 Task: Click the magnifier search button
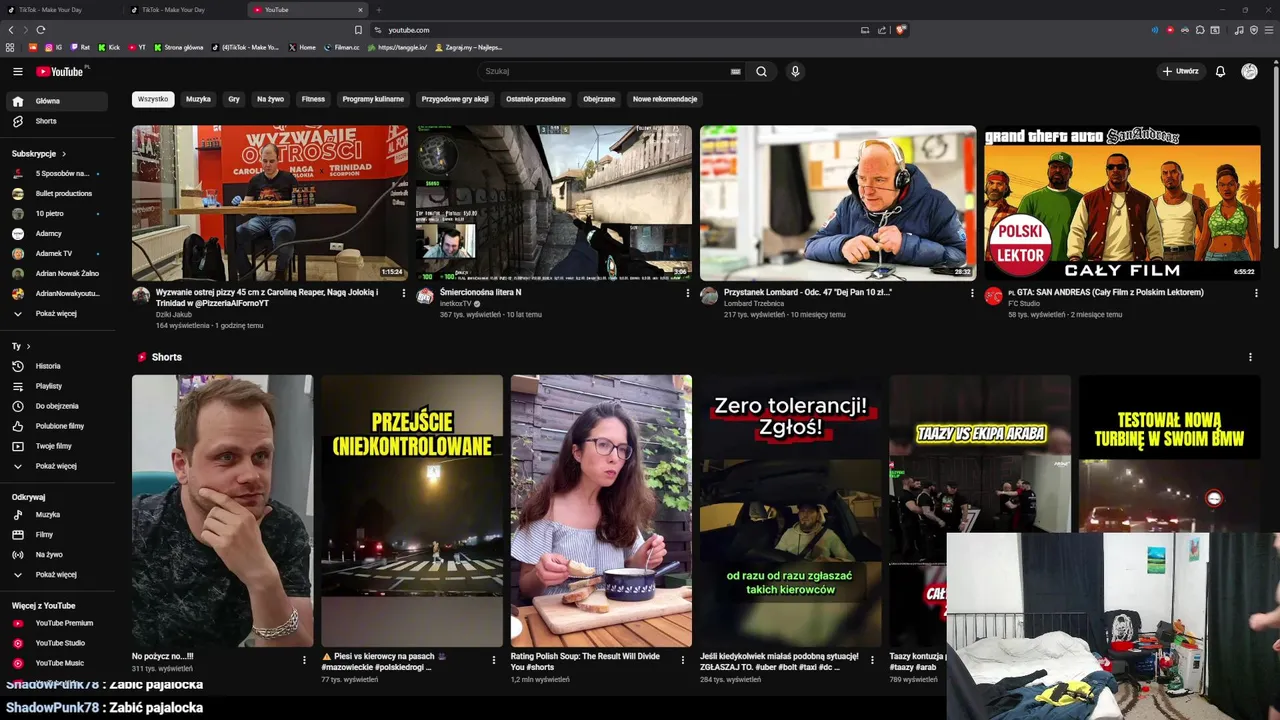[x=761, y=72]
